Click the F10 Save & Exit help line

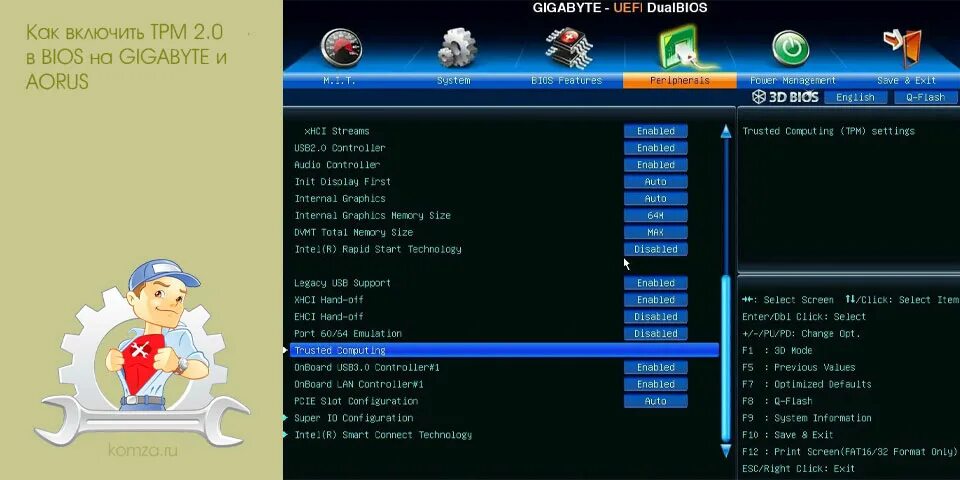787,435
